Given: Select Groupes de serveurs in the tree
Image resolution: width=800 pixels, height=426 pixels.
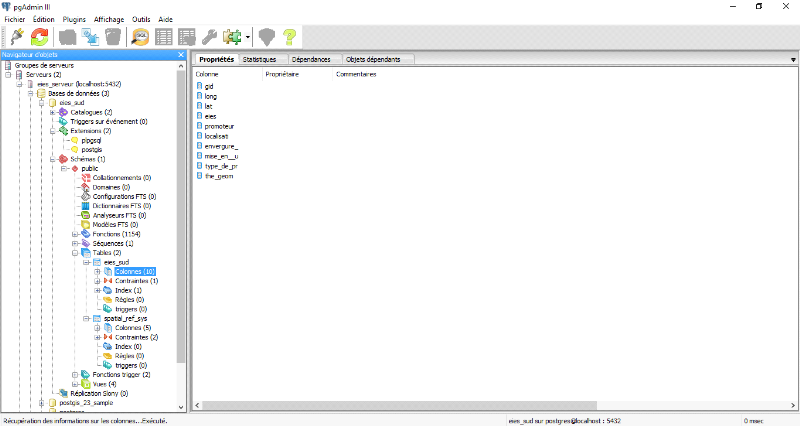Looking at the screenshot, I should [x=44, y=65].
